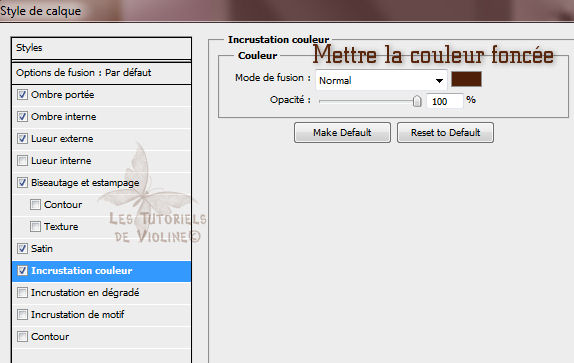Enable the Incrustation de motif checkbox
This screenshot has width=574, height=363.
point(22,314)
